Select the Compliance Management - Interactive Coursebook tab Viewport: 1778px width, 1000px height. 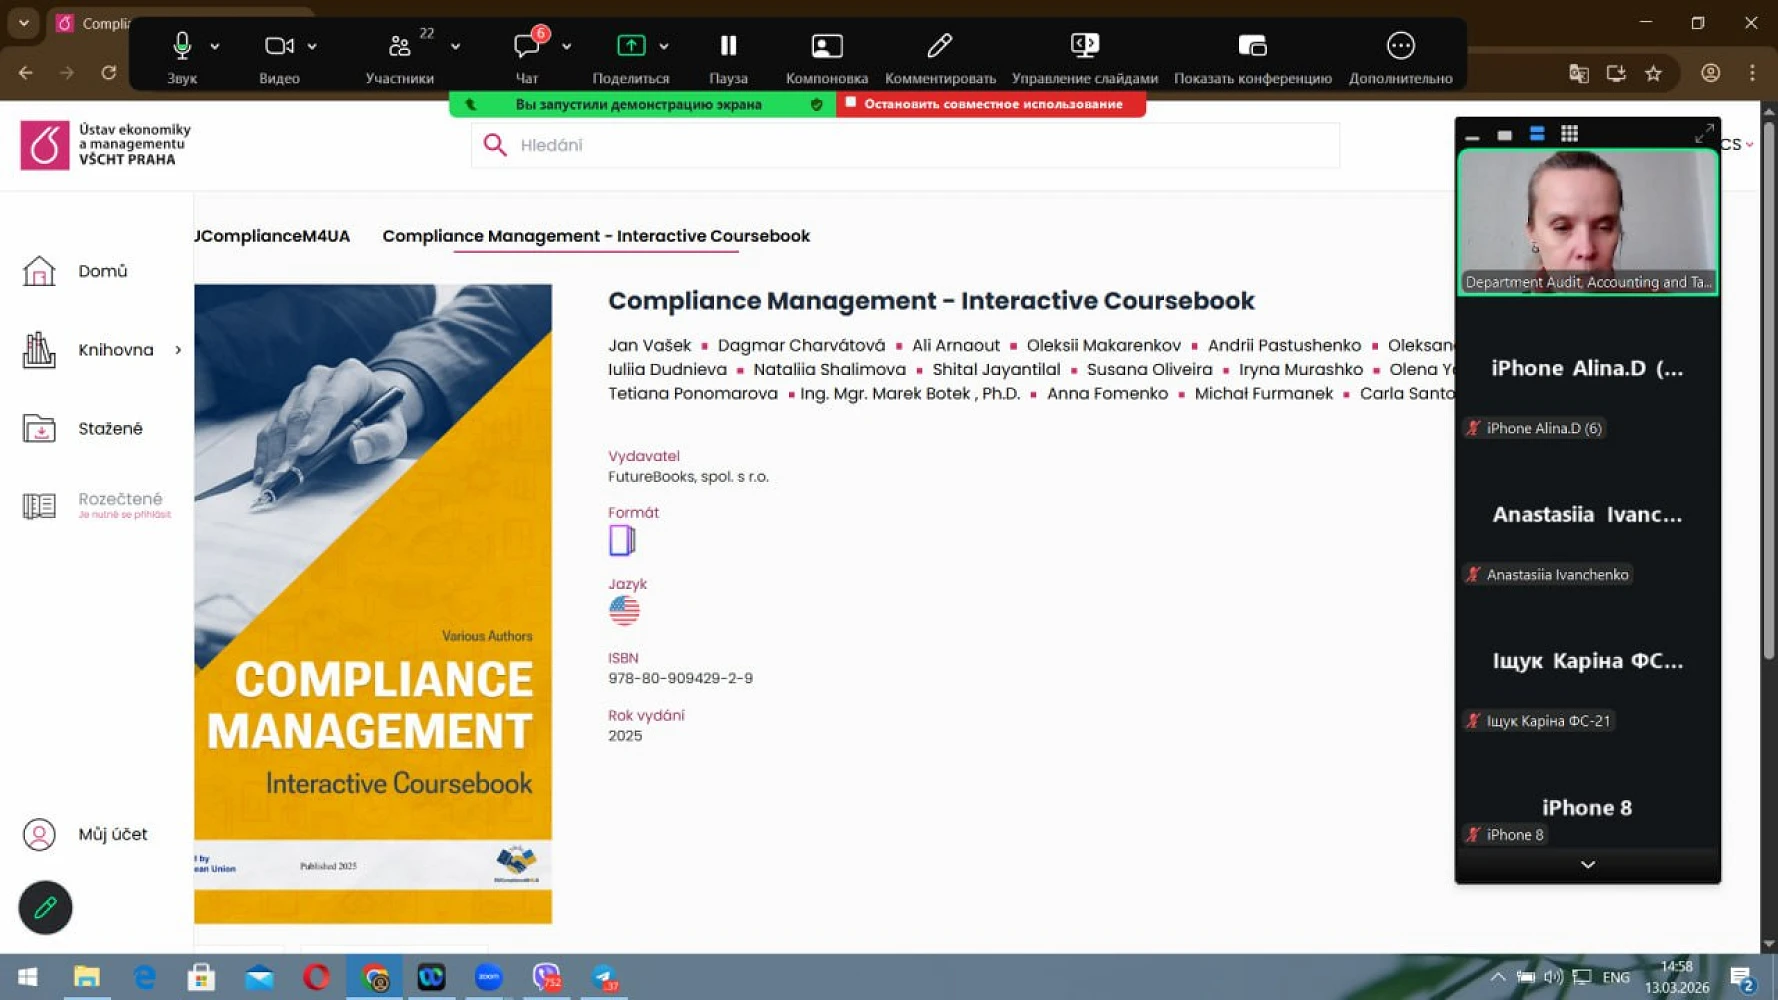[x=596, y=236]
